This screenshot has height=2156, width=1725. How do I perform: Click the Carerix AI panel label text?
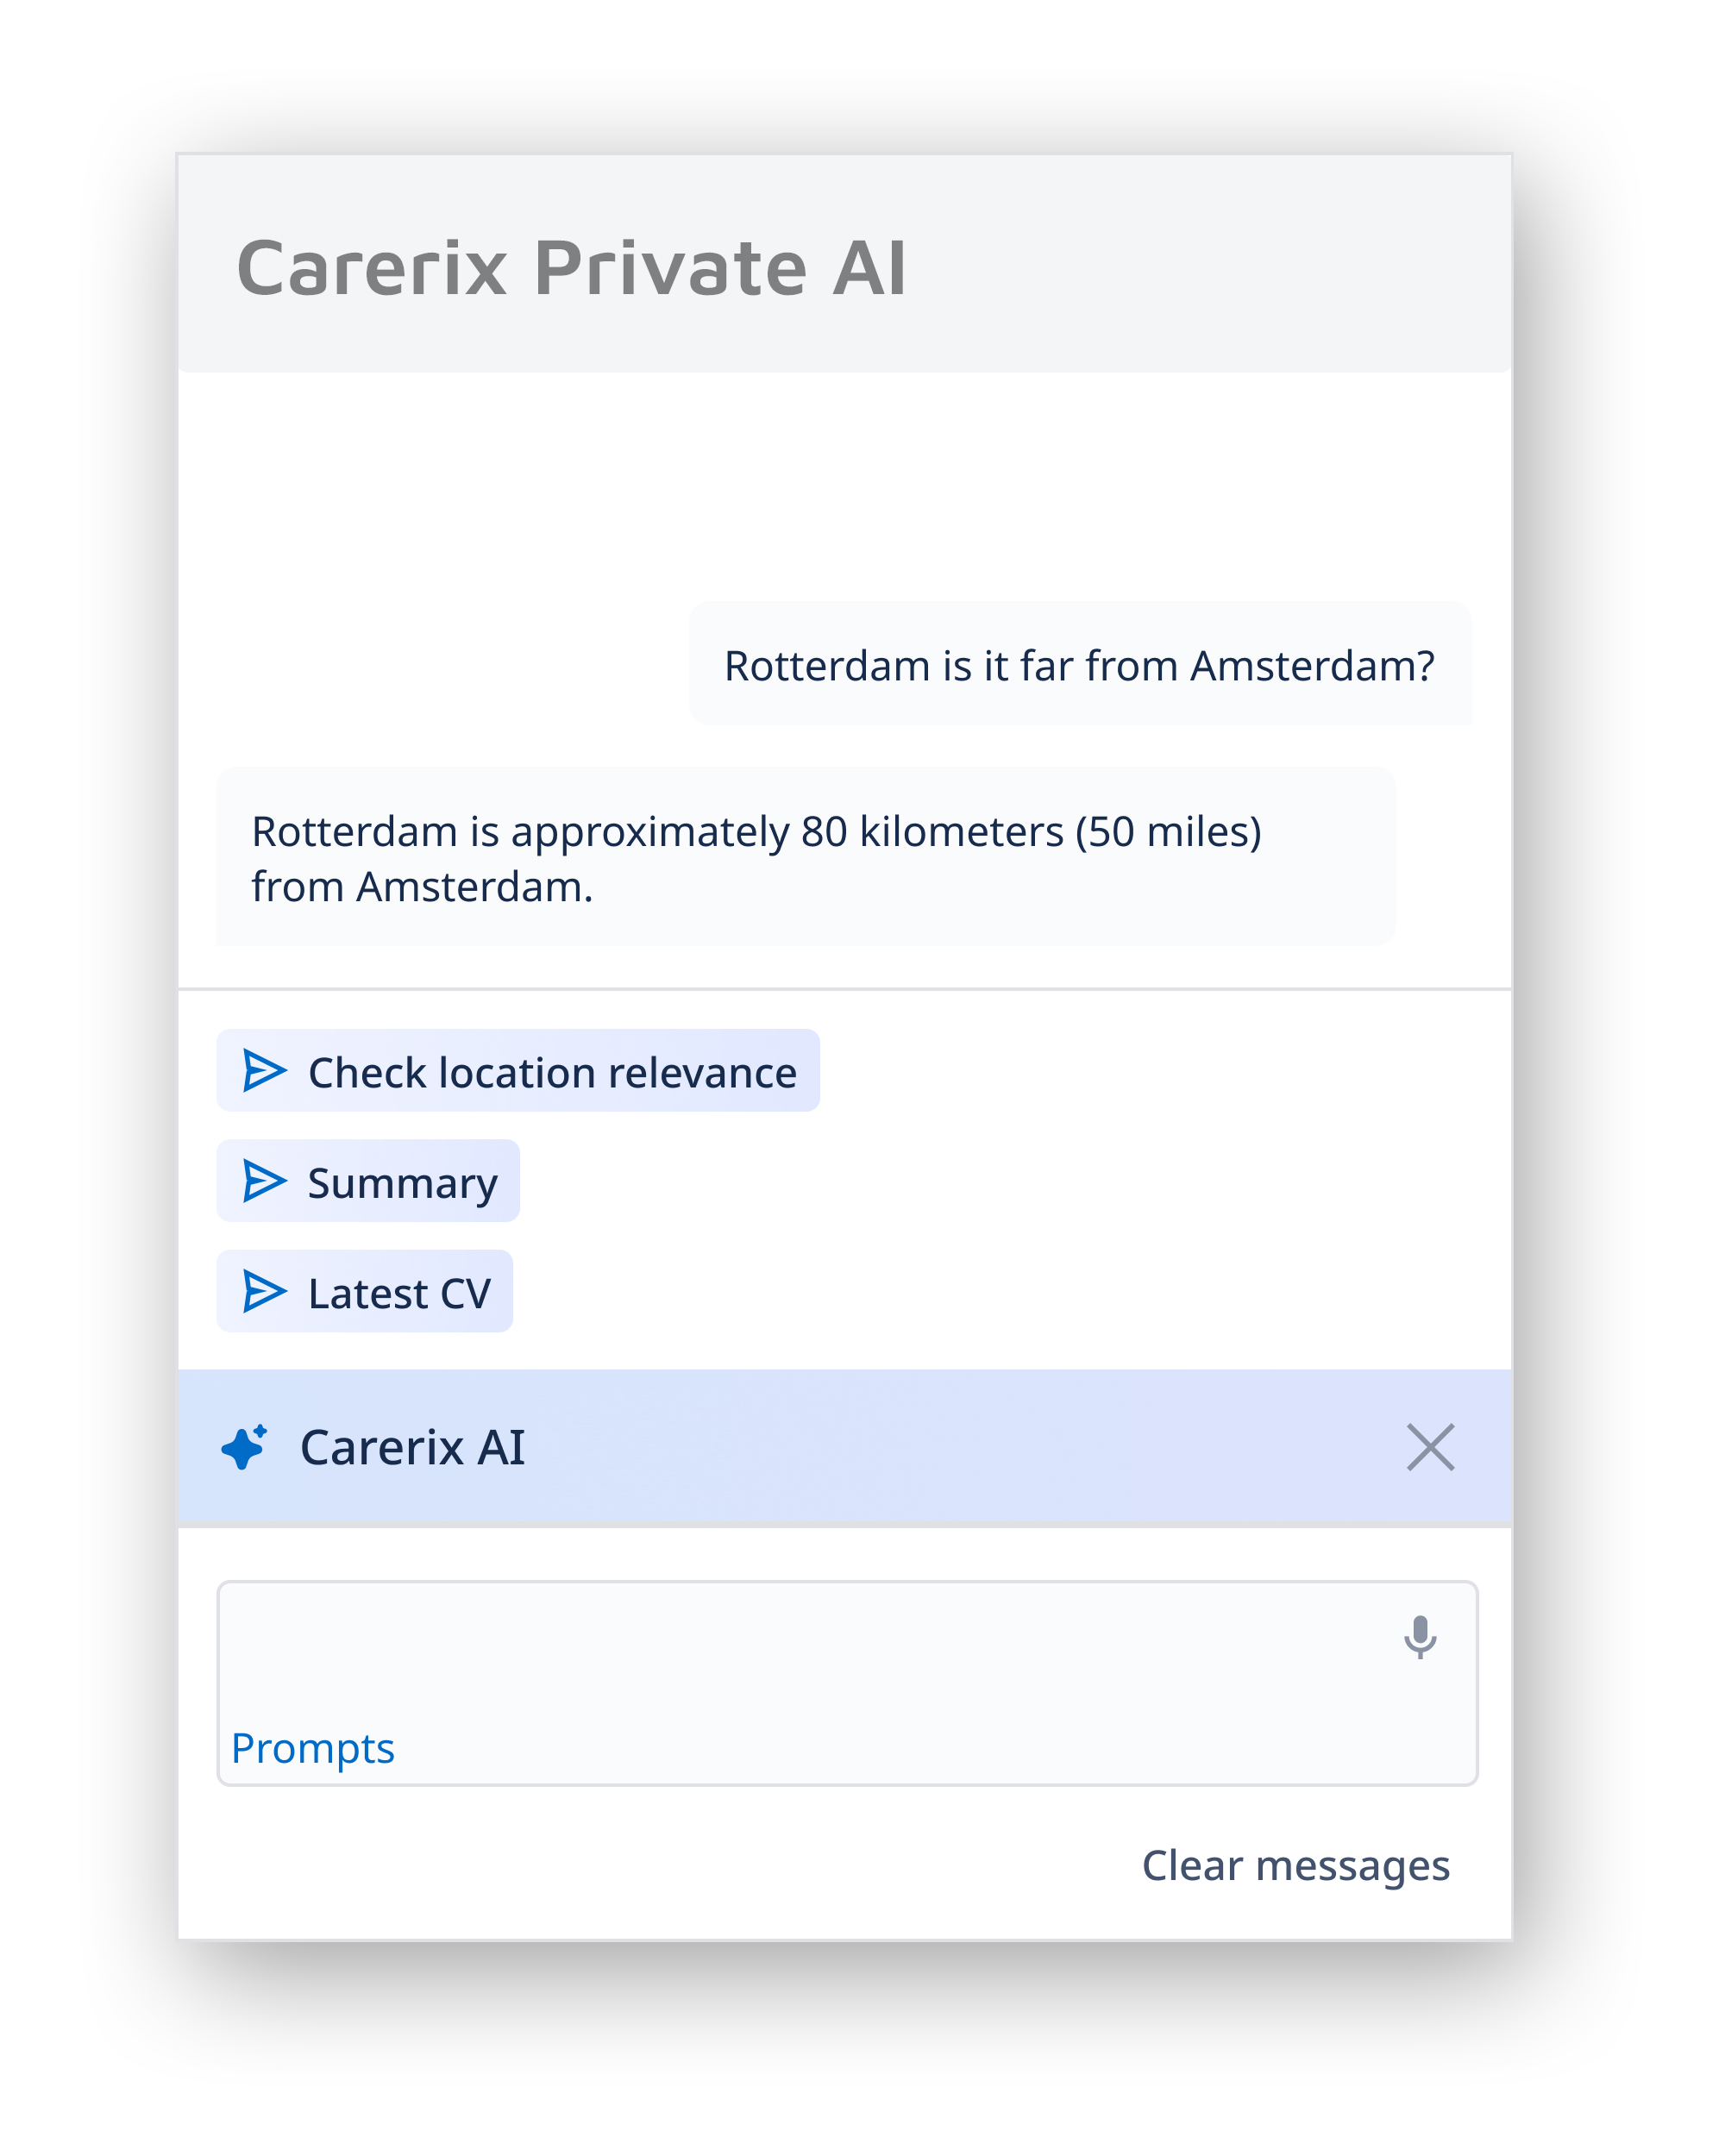pos(412,1447)
